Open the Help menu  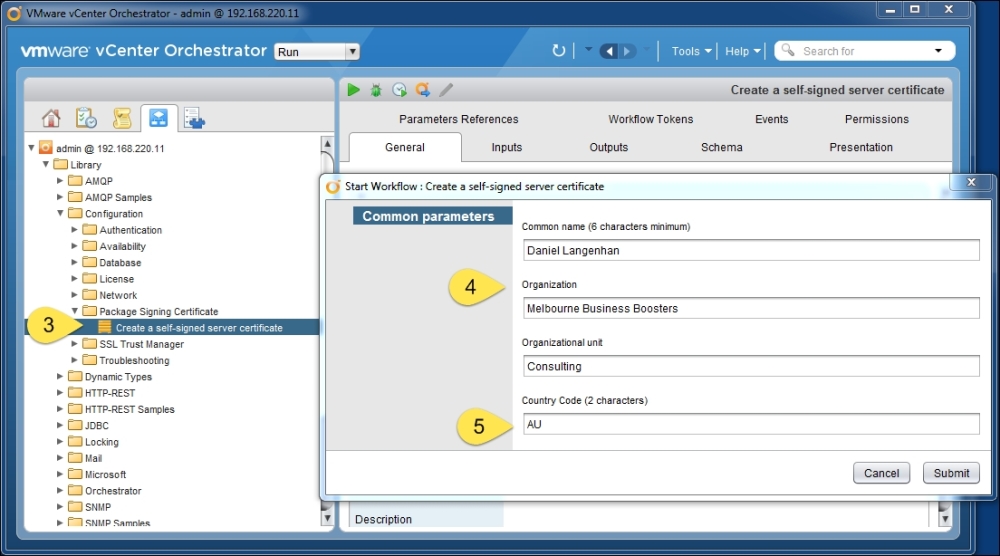[x=742, y=51]
